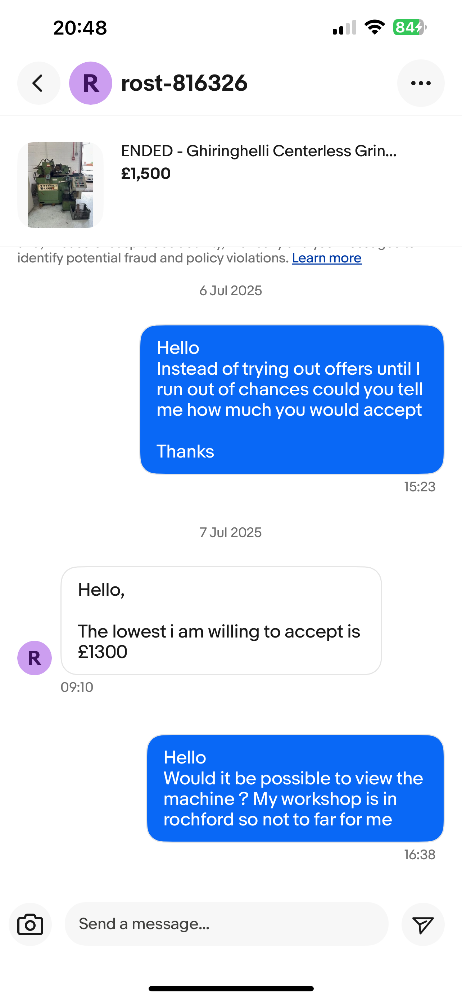Image resolution: width=462 pixels, height=1000 pixels.
Task: Tap the cellular signal bars icon
Action: click(345, 27)
